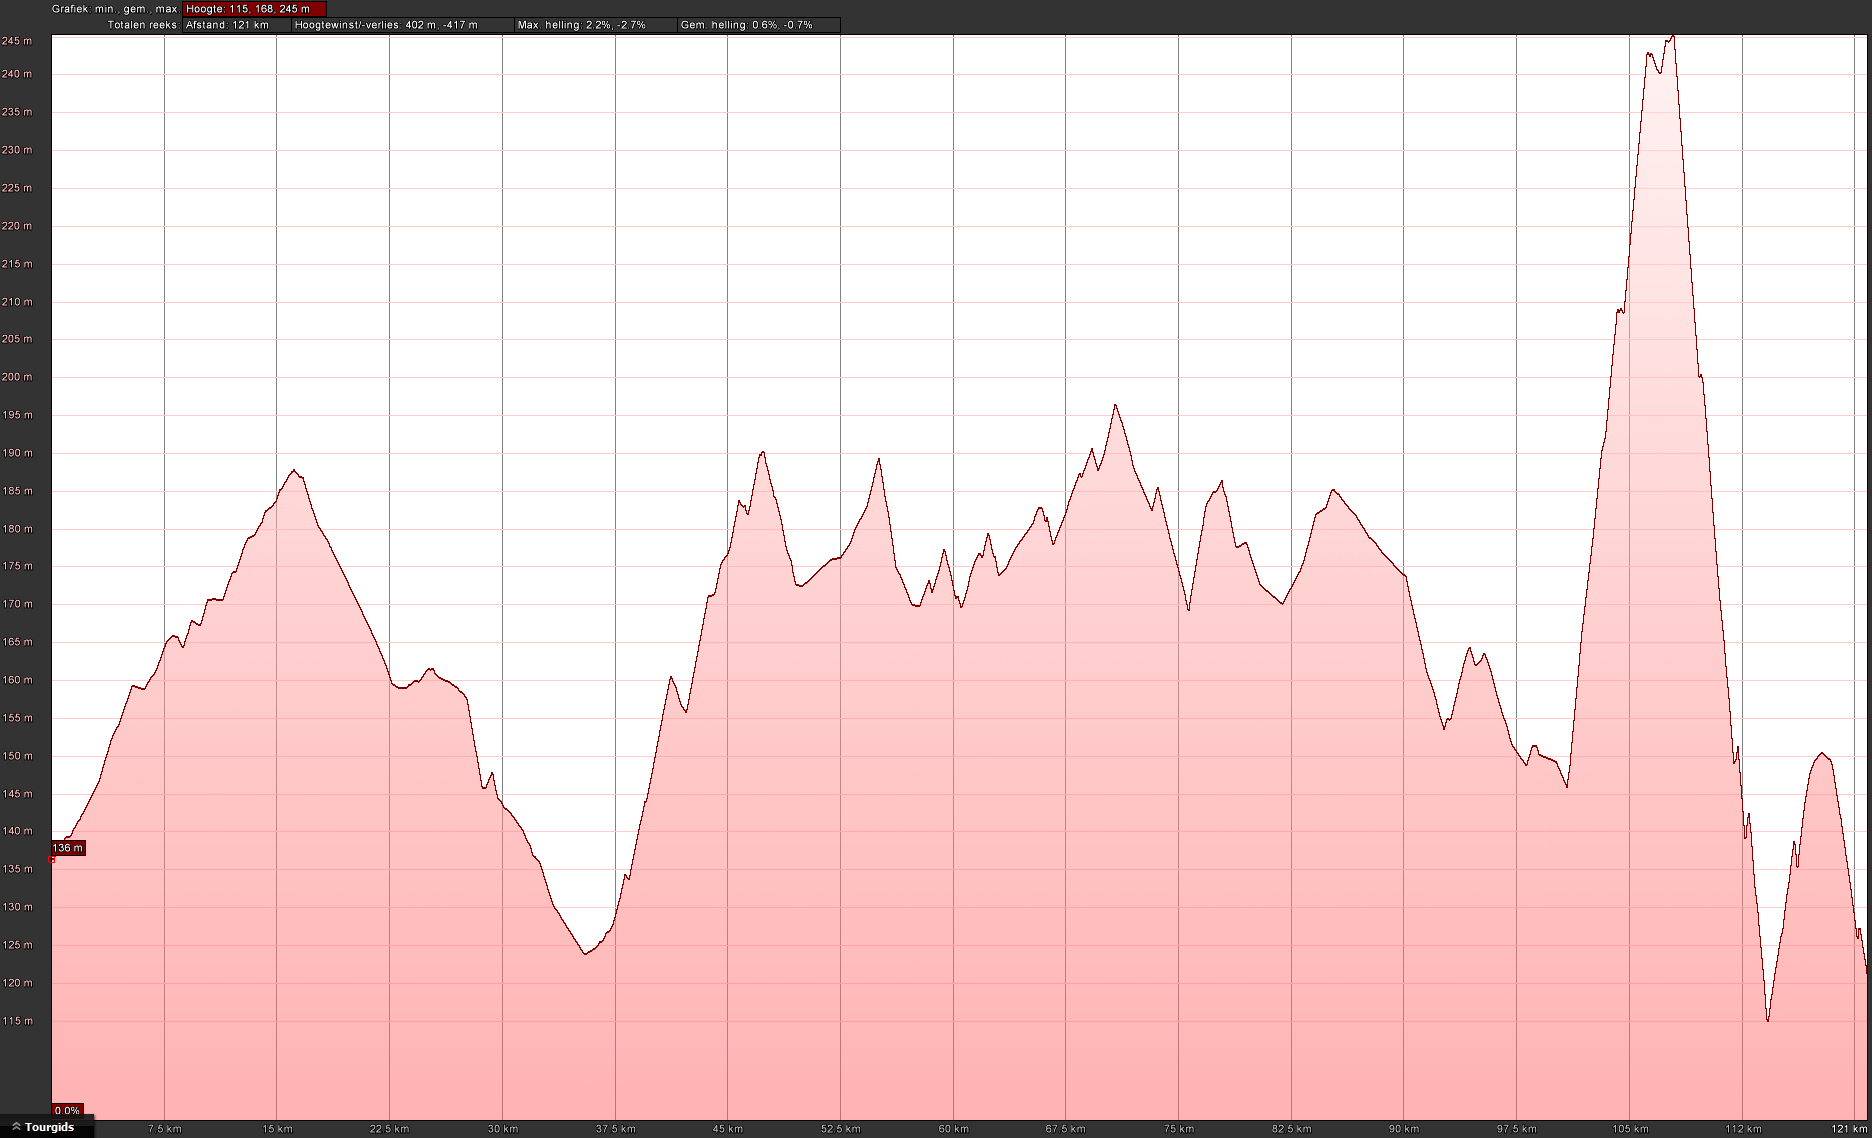Select the Max. helling statistic box
Screen dimensions: 1872x1138
point(595,25)
